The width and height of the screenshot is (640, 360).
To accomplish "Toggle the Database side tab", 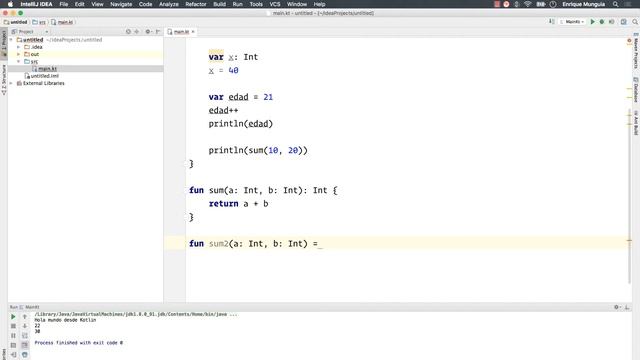I will tap(636, 90).
